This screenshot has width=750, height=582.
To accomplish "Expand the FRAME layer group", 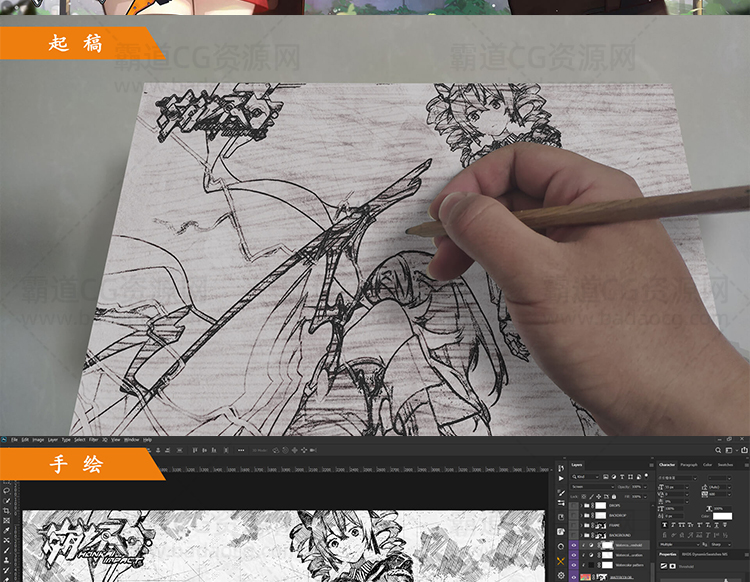I will tap(582, 526).
